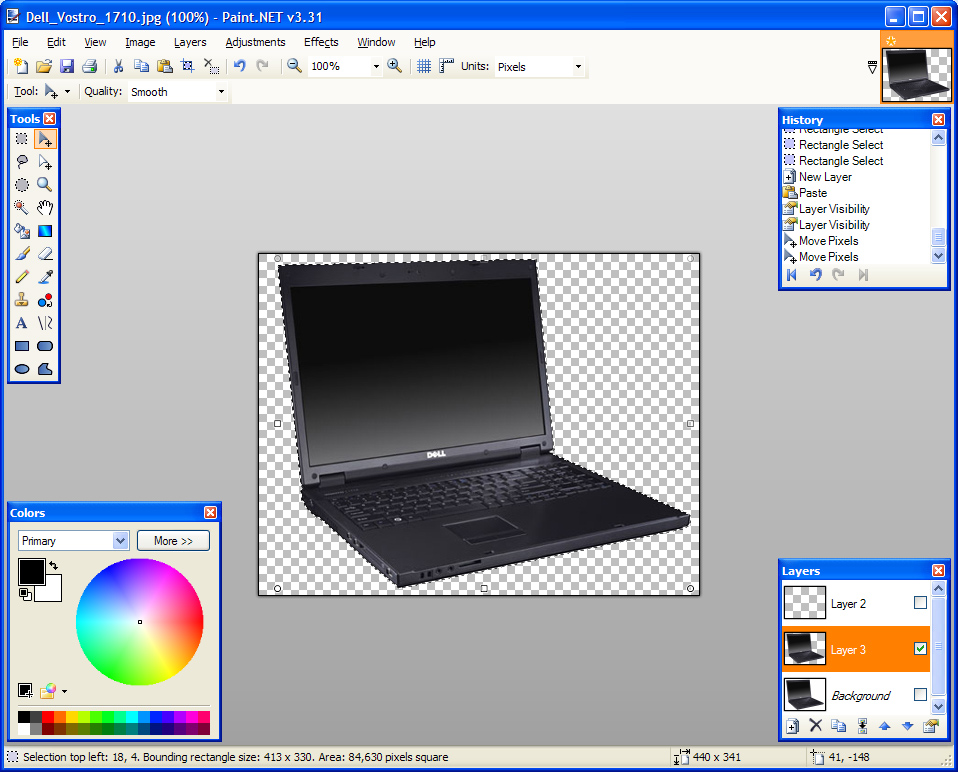This screenshot has height=772, width=958.
Task: Toggle Background layer visibility checkbox
Action: tap(920, 694)
